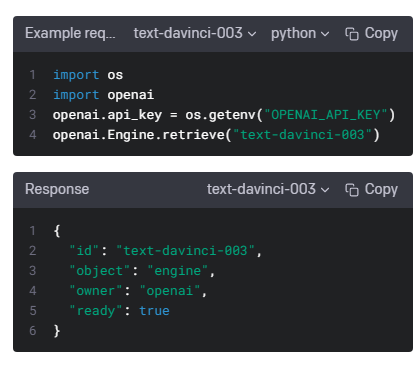Click the chevron beside text-davinci-003 in Response header
Image resolution: width=420 pixels, height=365 pixels.
(x=325, y=190)
